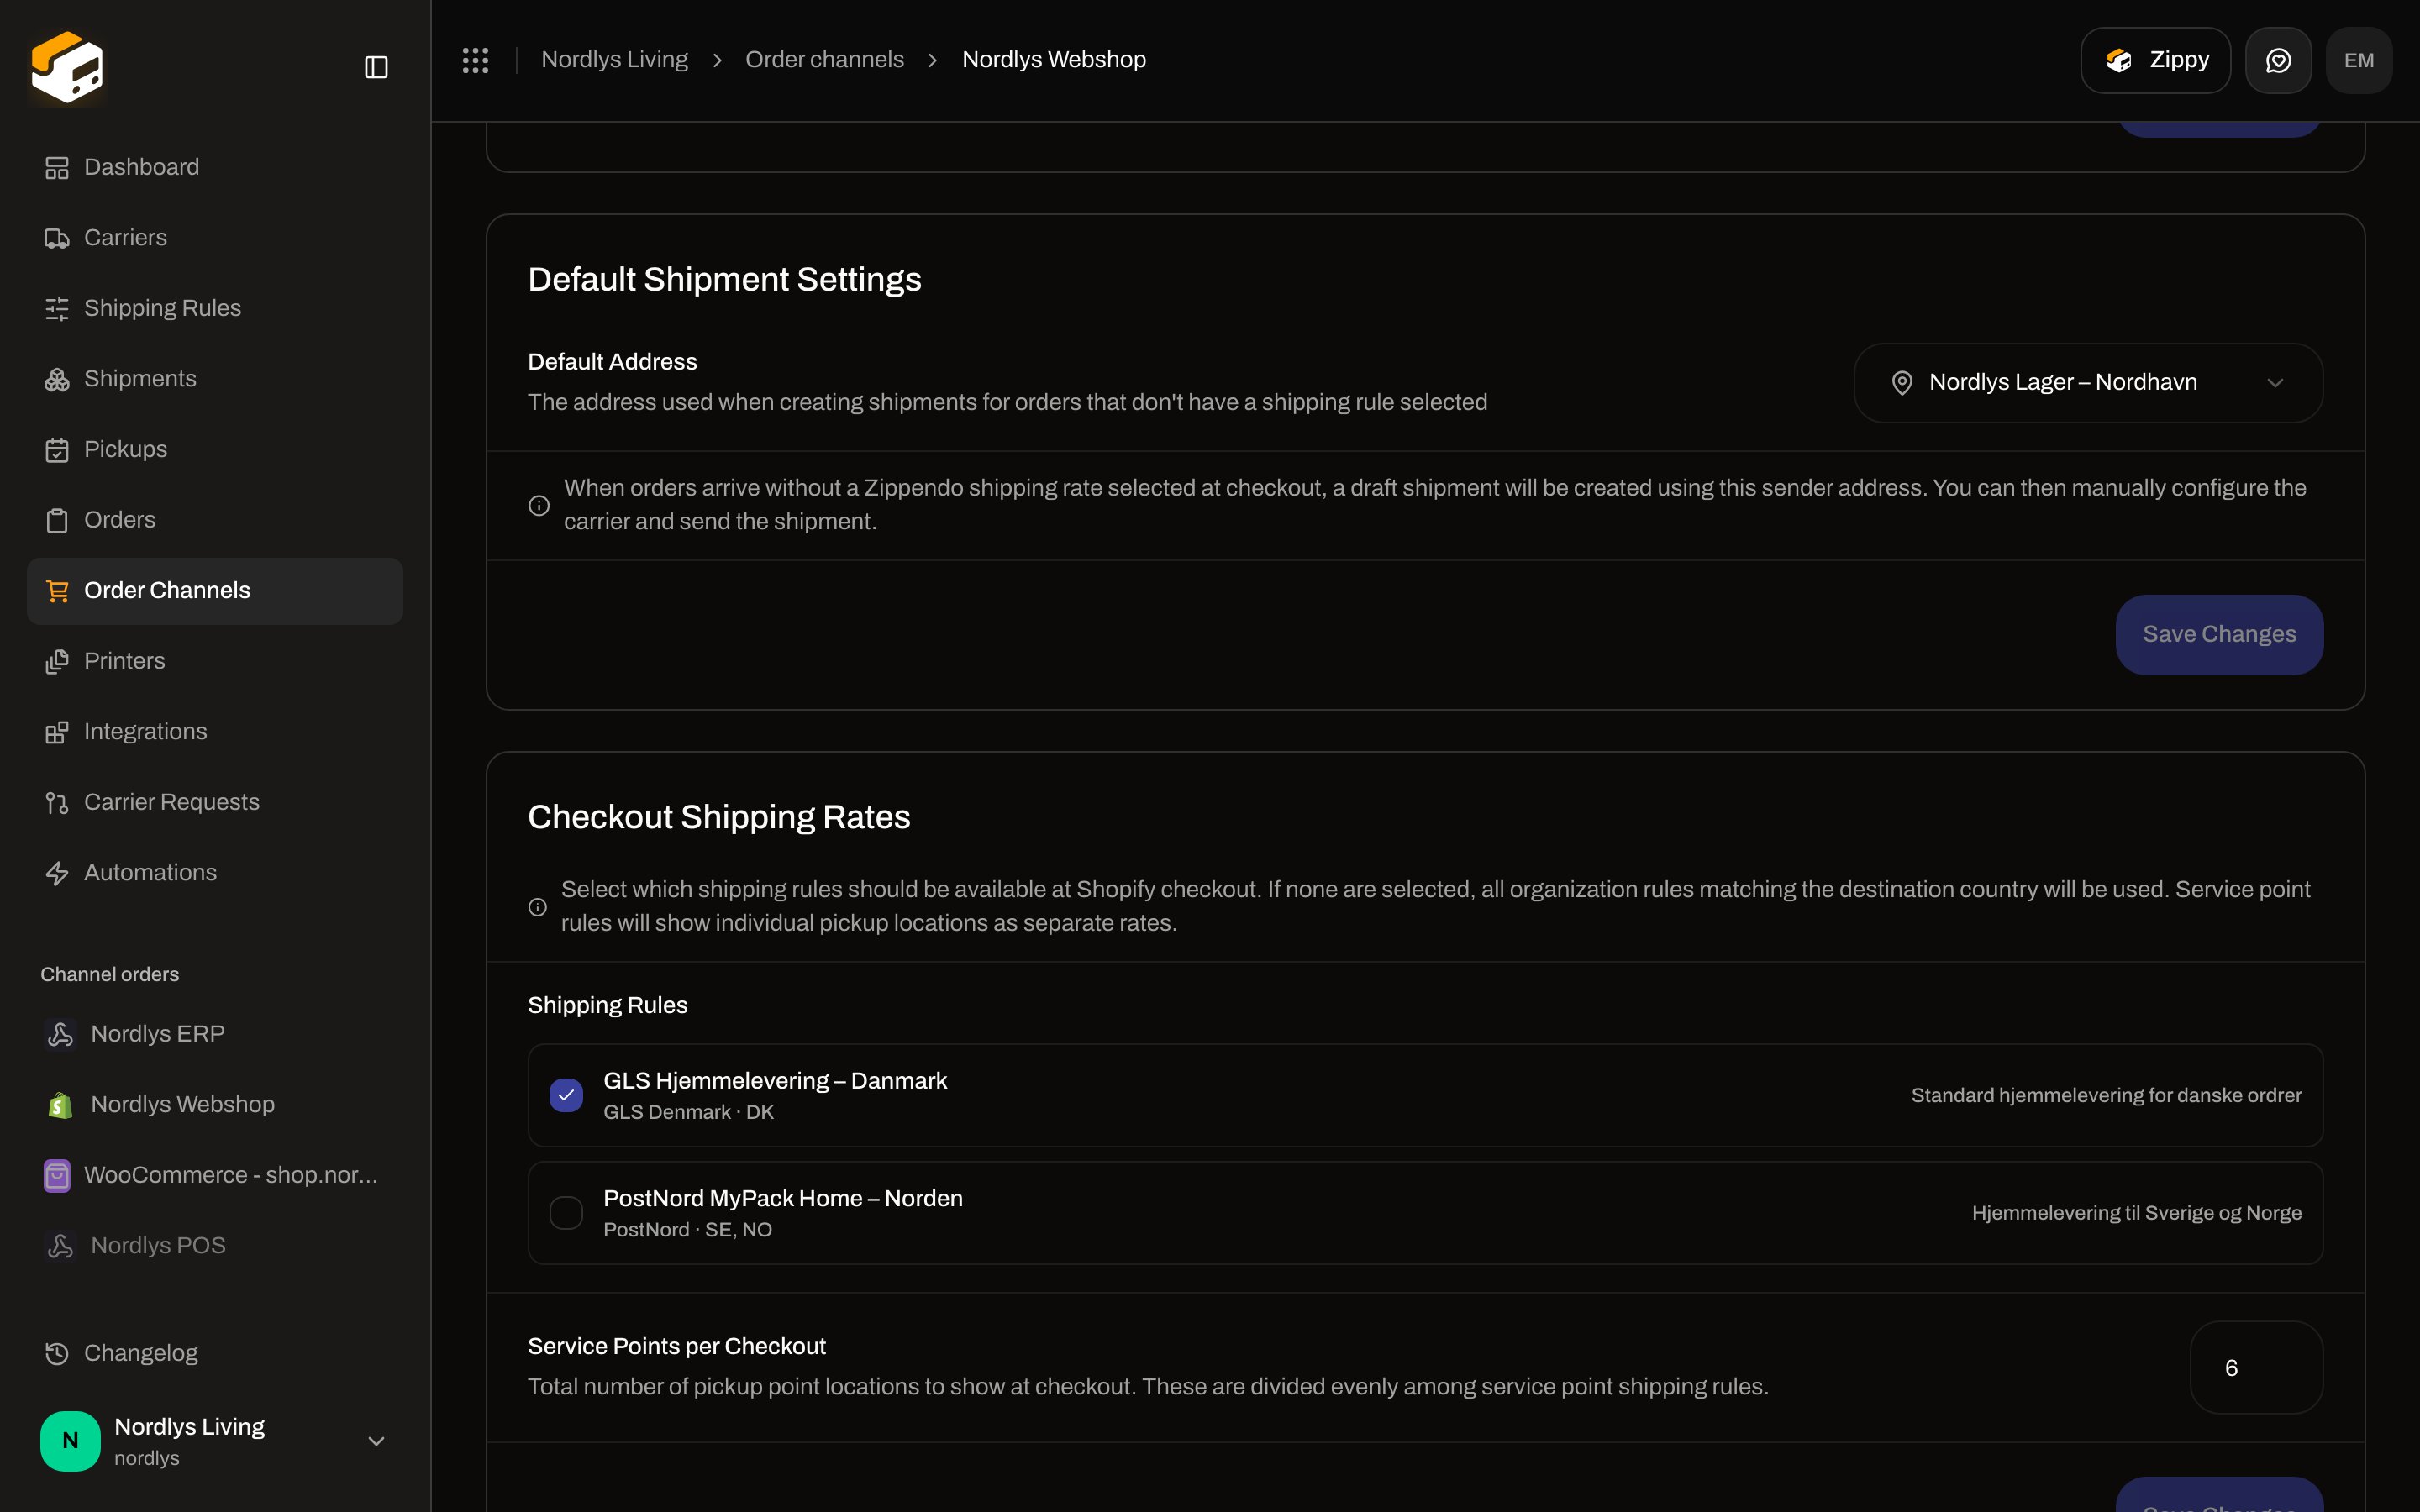Click the location pin icon in the address dropdown
Image resolution: width=2420 pixels, height=1512 pixels.
click(x=1902, y=383)
